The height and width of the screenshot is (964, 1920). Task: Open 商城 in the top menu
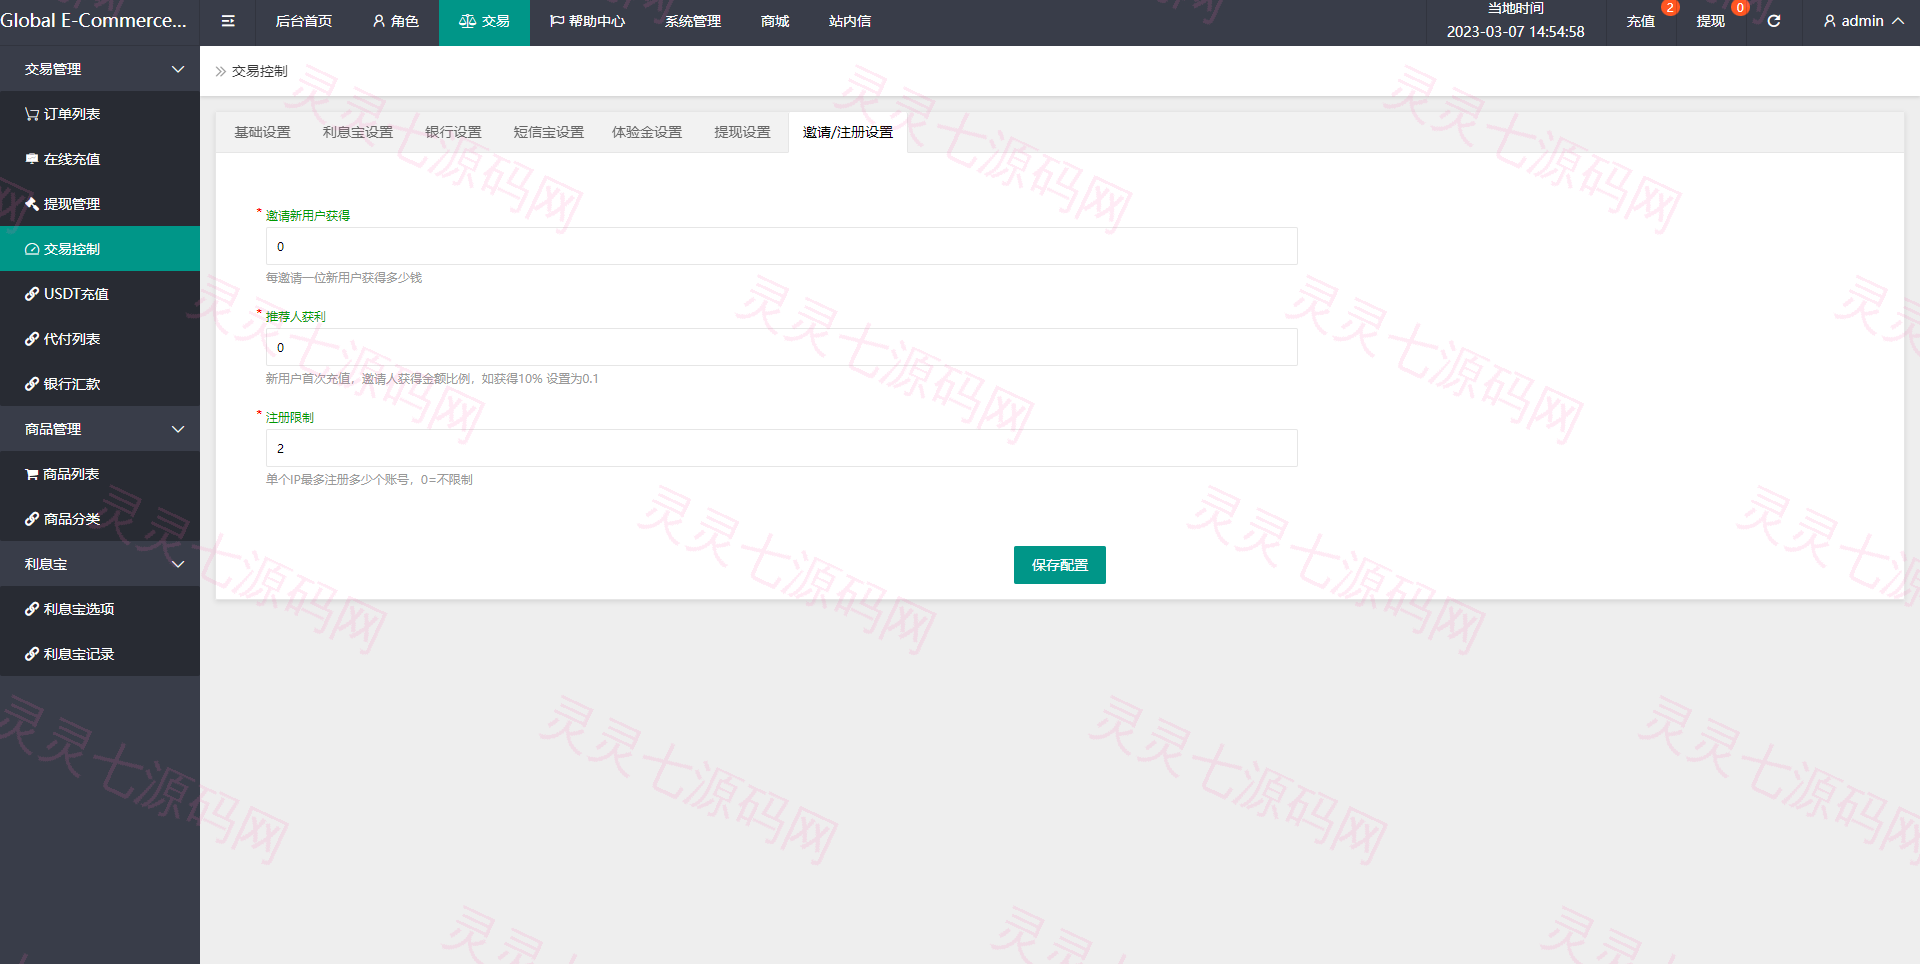click(x=775, y=21)
